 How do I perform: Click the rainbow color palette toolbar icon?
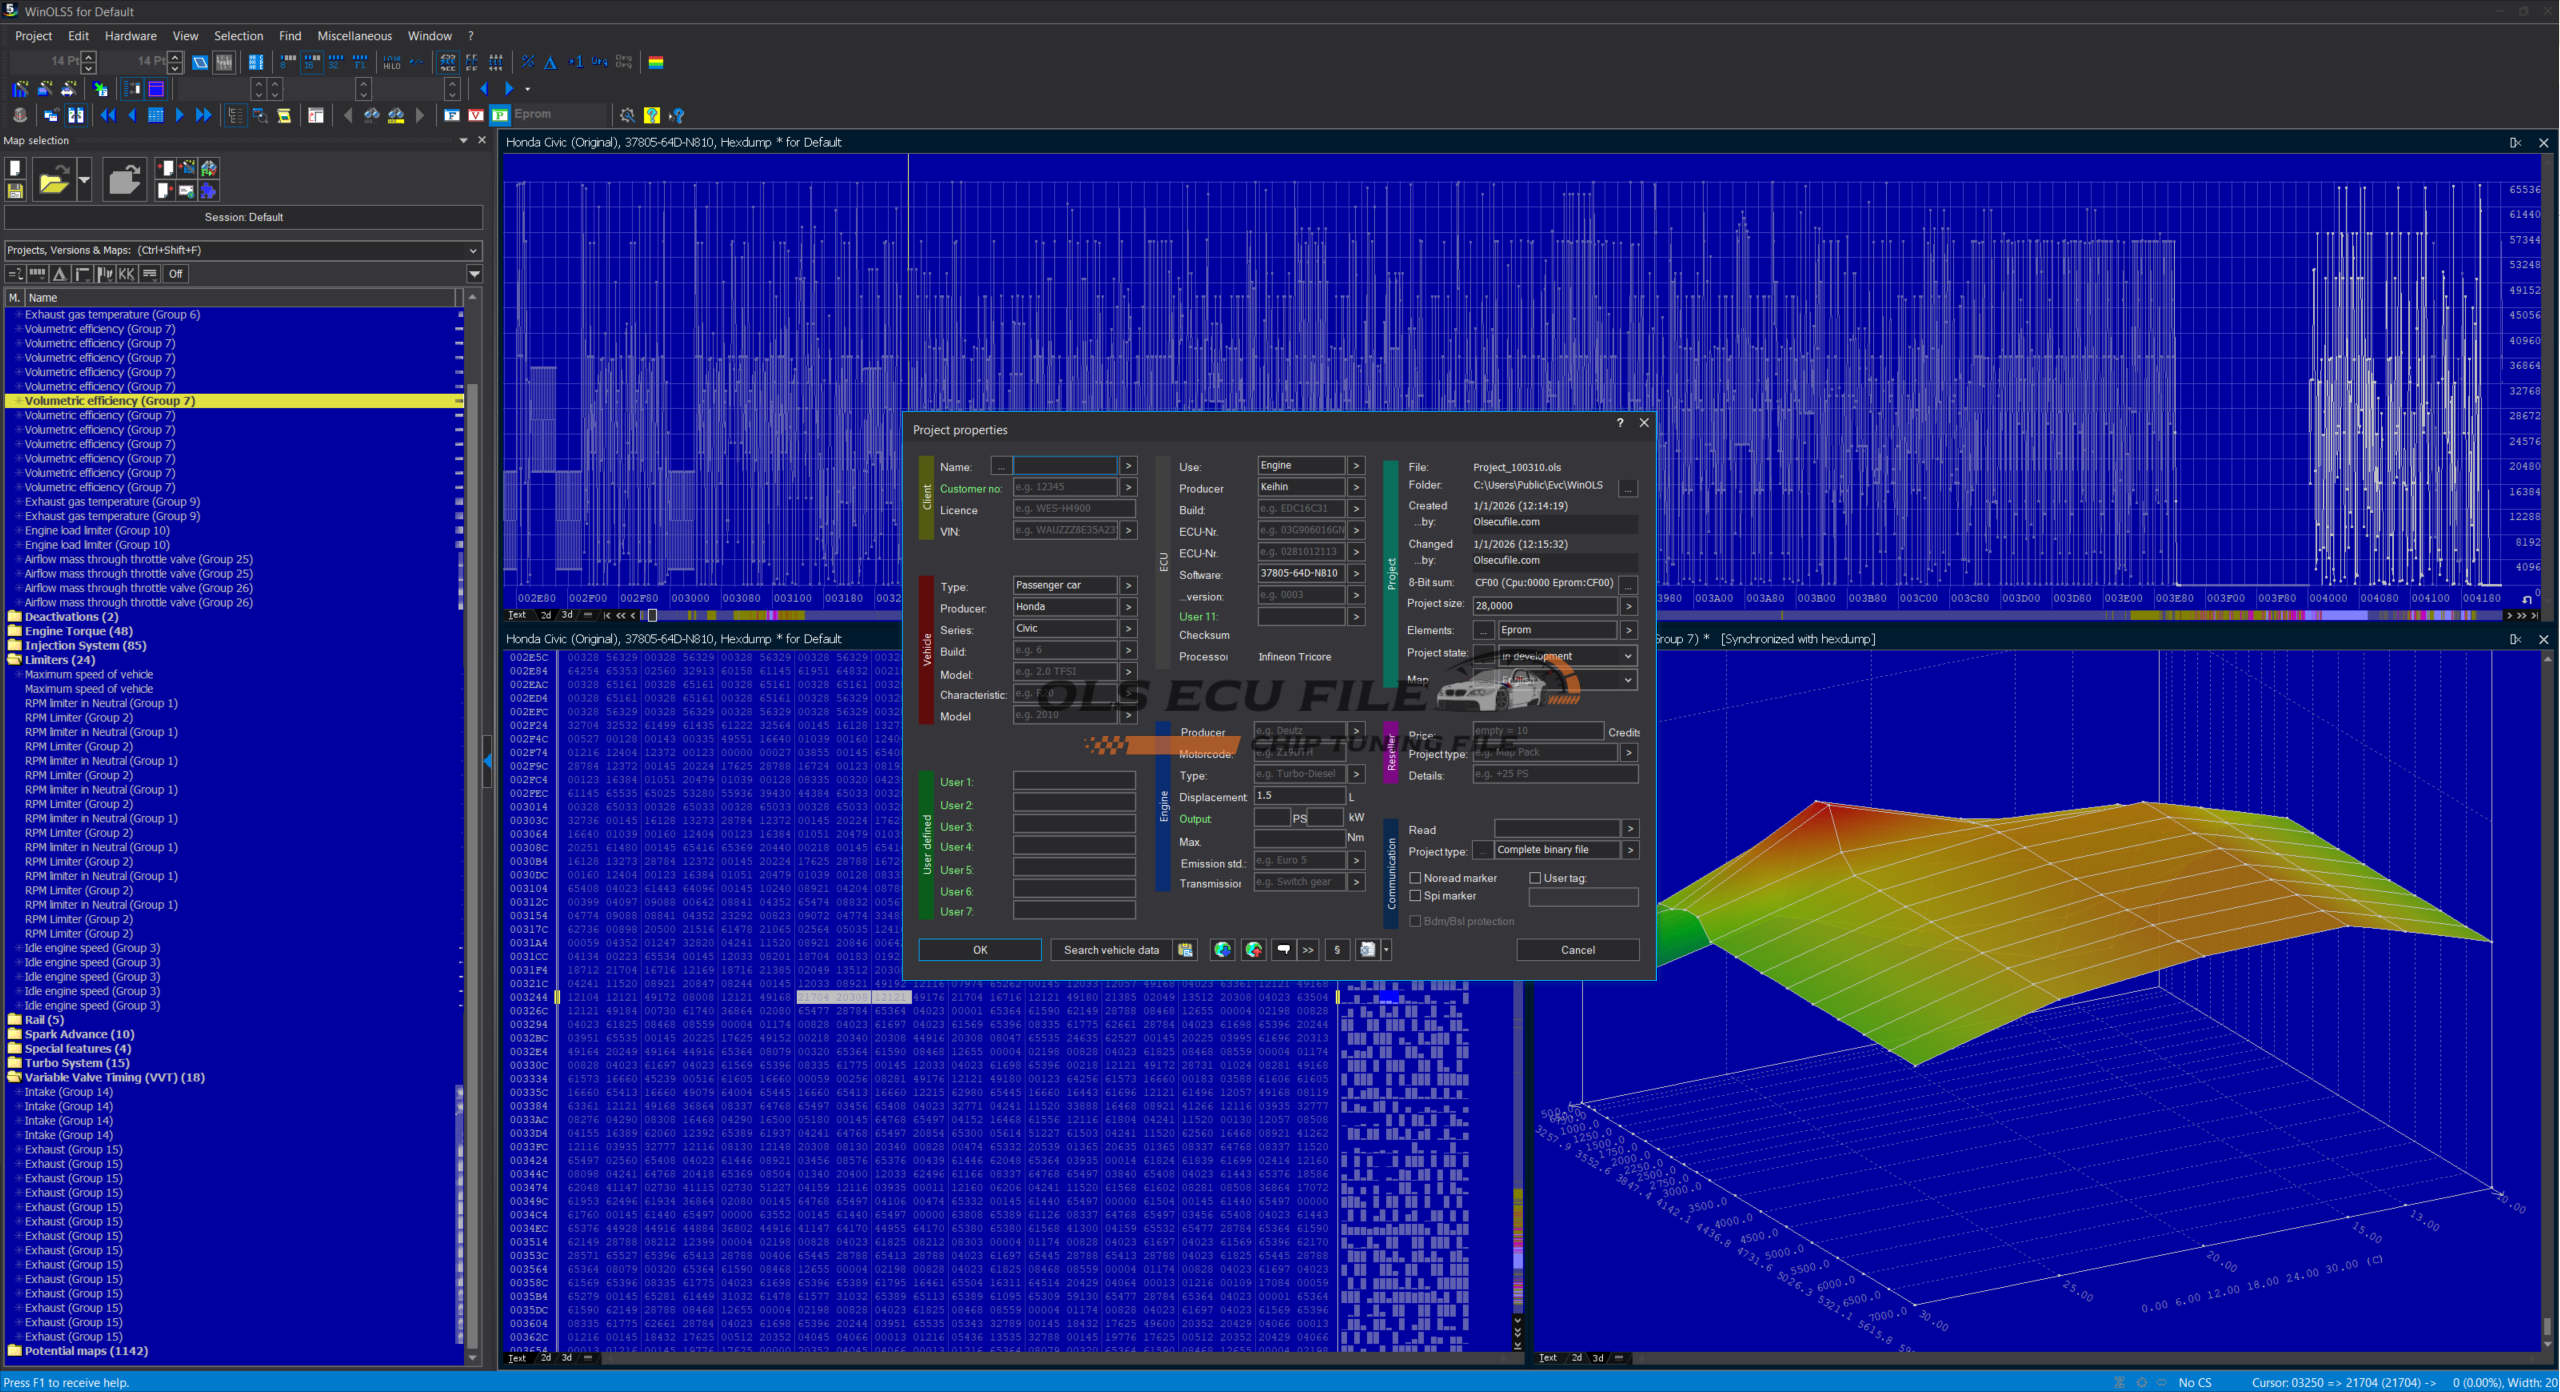656,62
